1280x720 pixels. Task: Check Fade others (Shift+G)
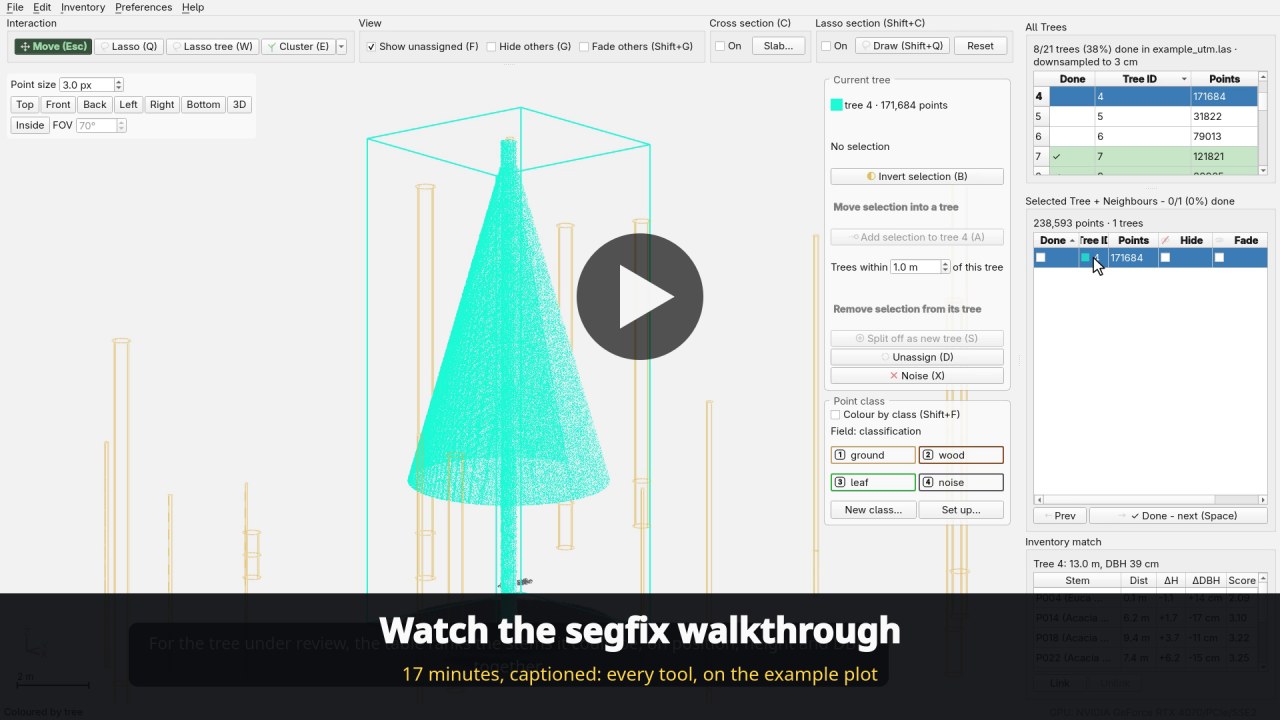[584, 46]
